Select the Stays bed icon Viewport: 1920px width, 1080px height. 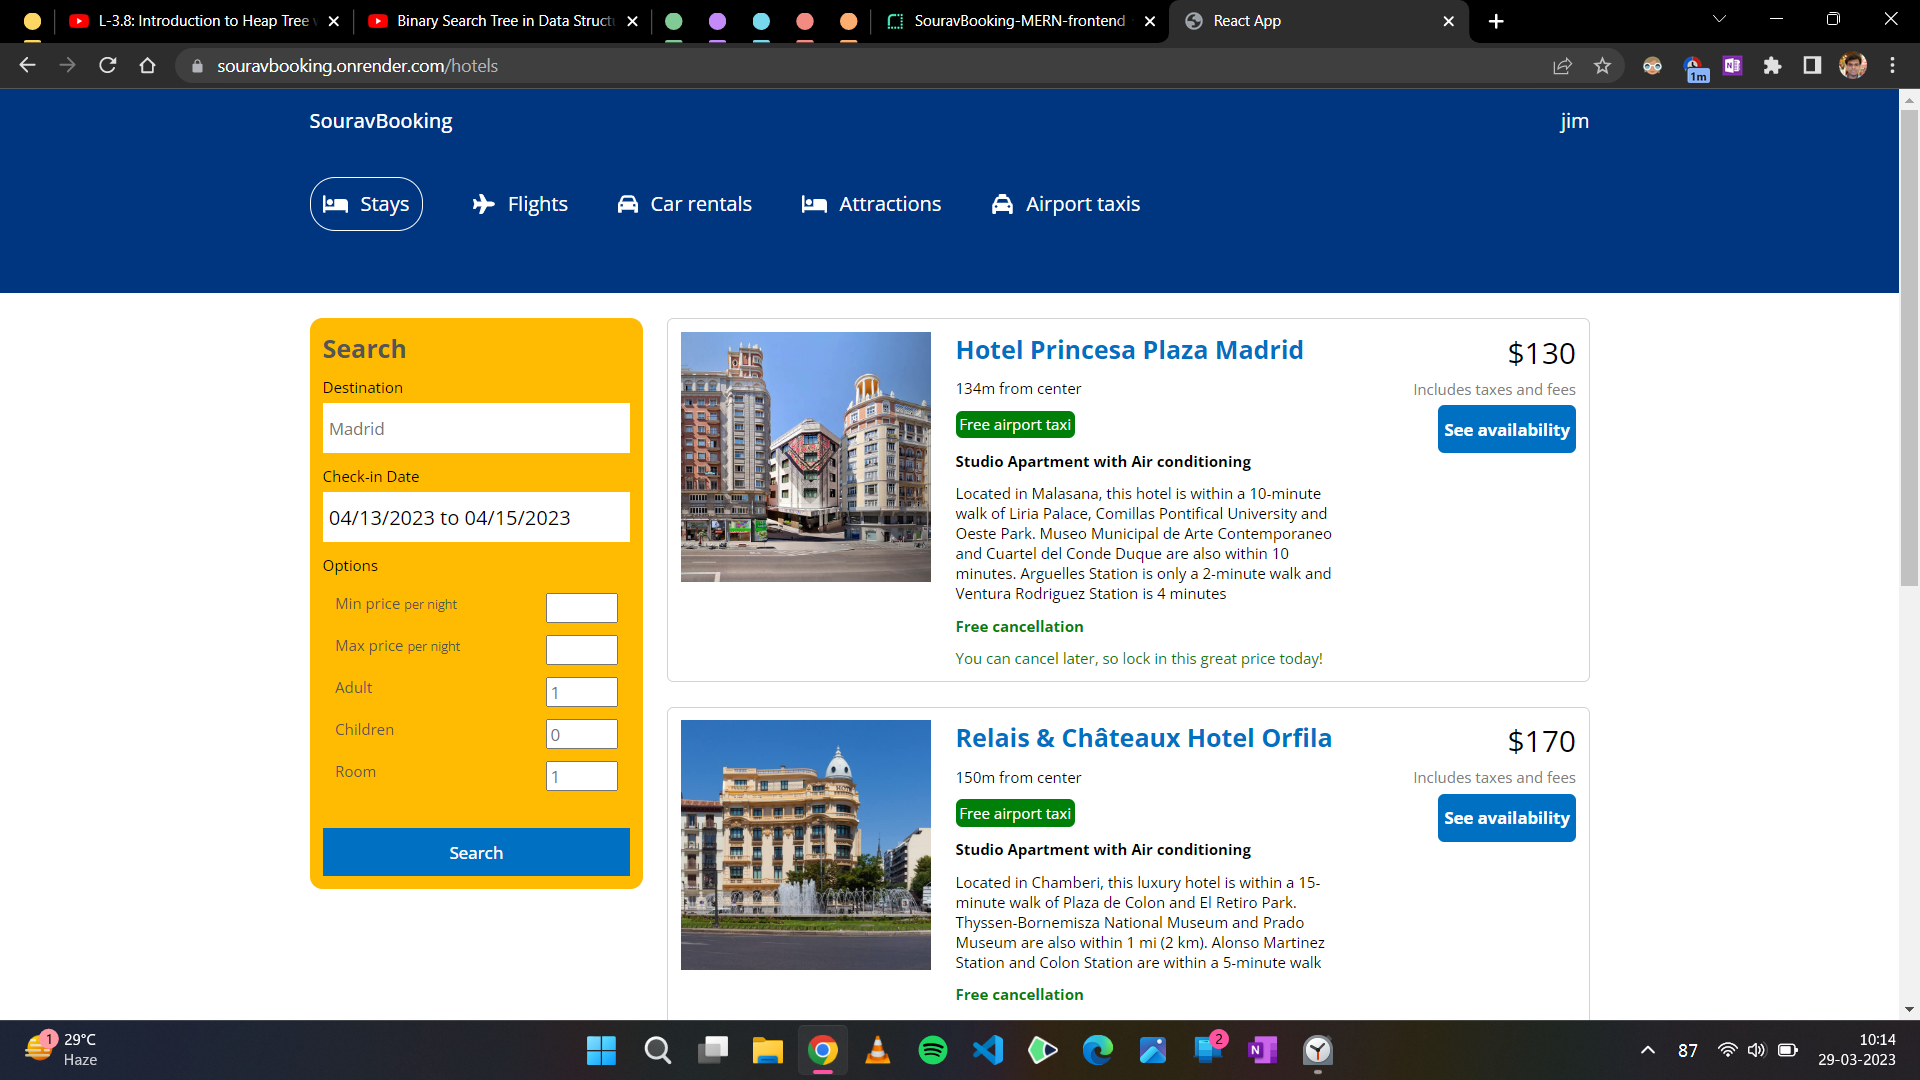[338, 204]
